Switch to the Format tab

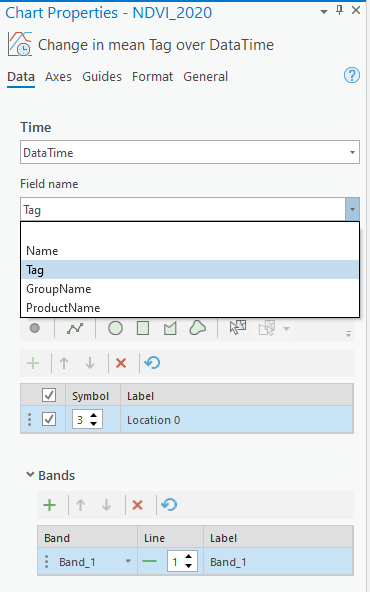[x=152, y=77]
